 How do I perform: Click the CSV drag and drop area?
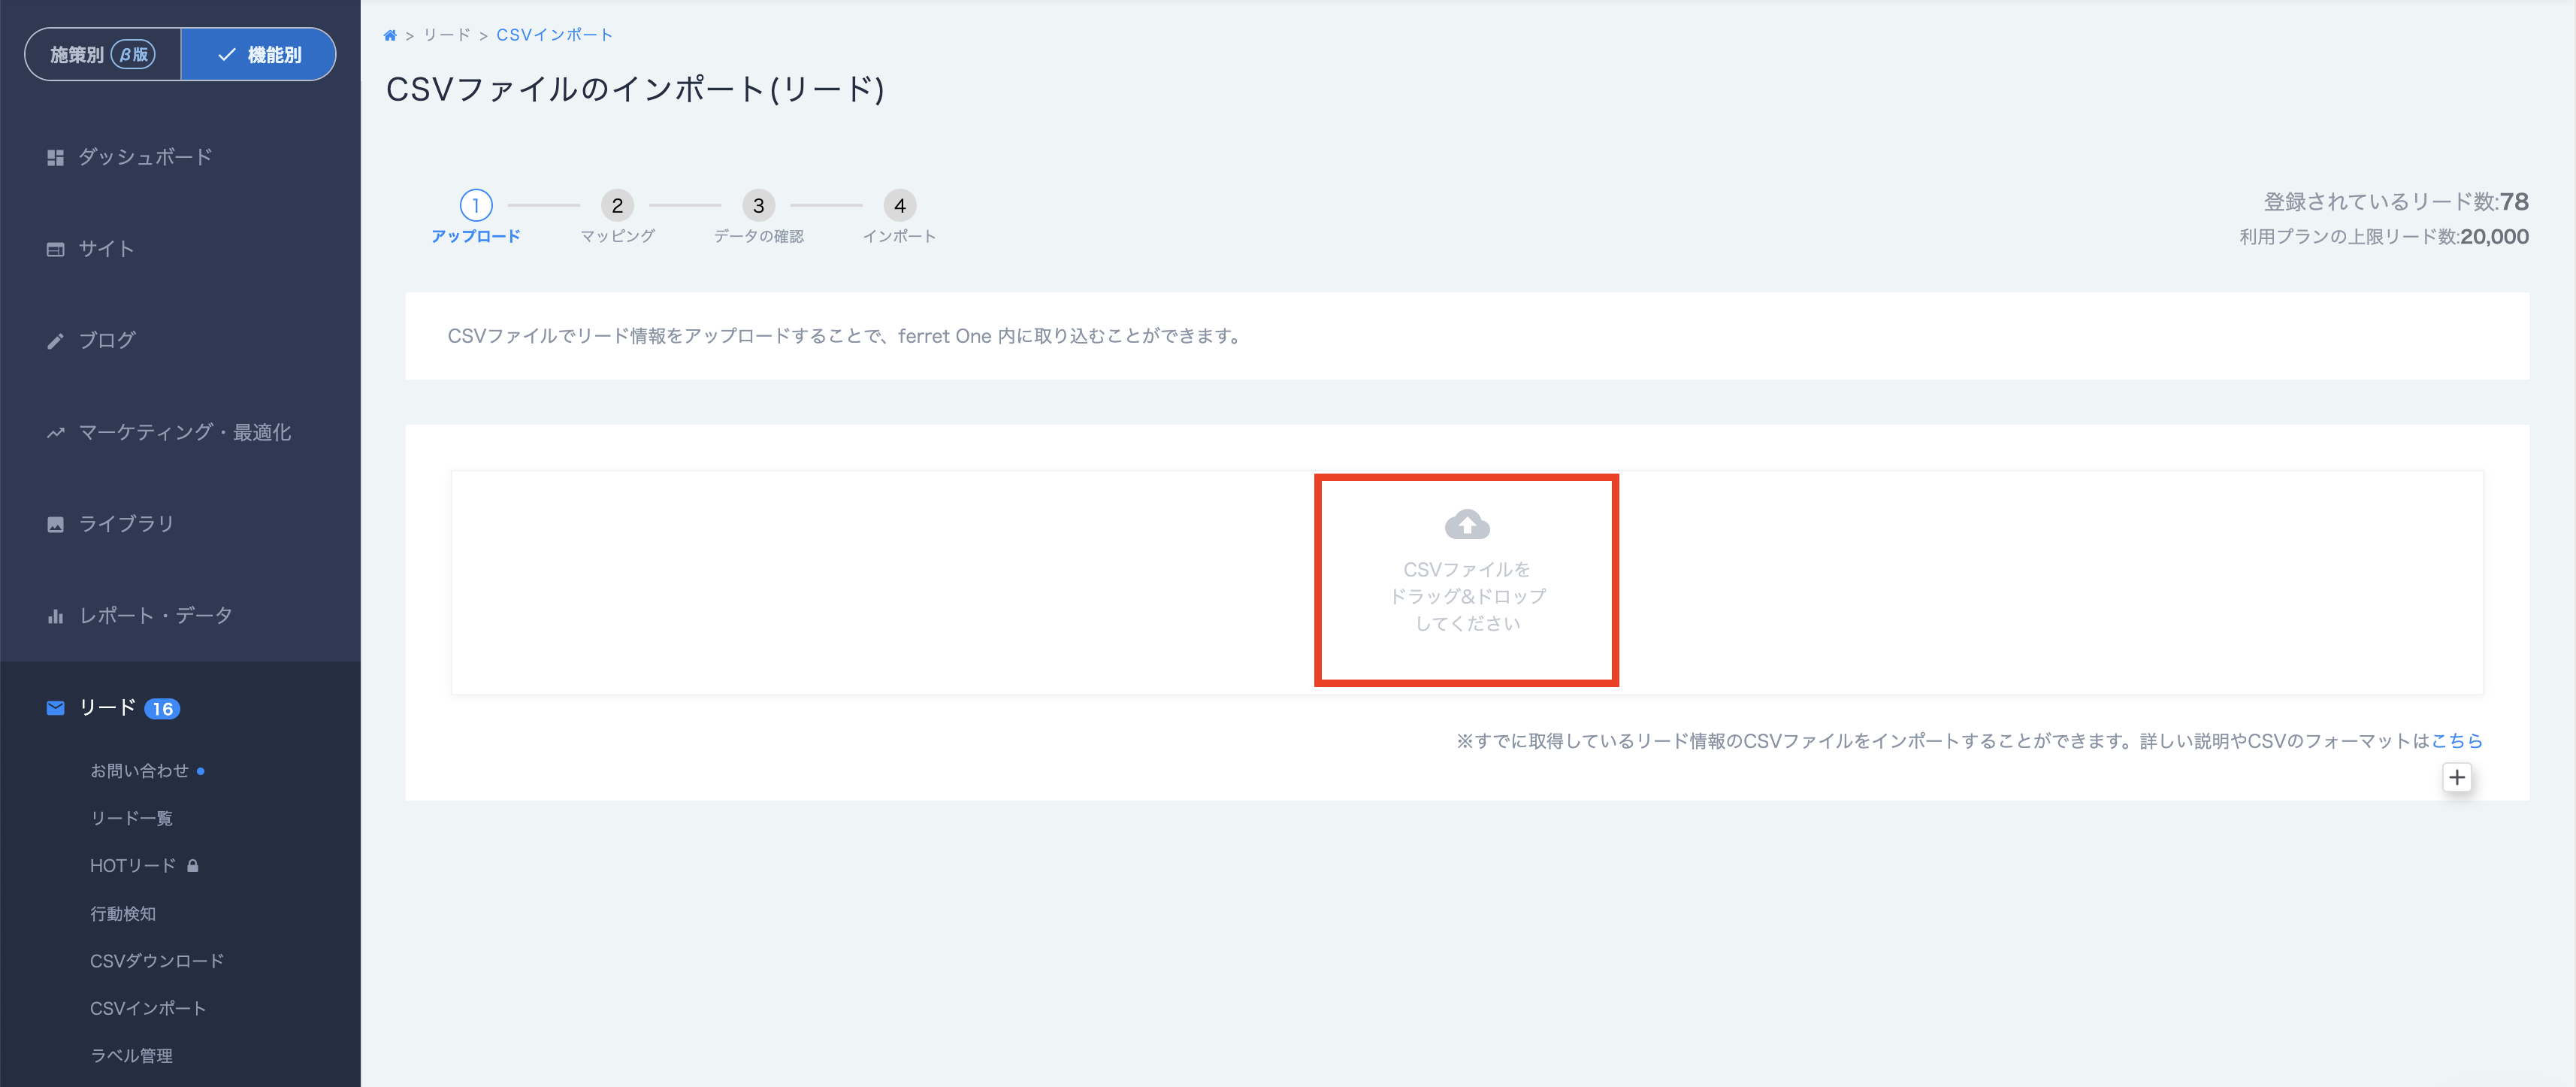click(x=1467, y=582)
